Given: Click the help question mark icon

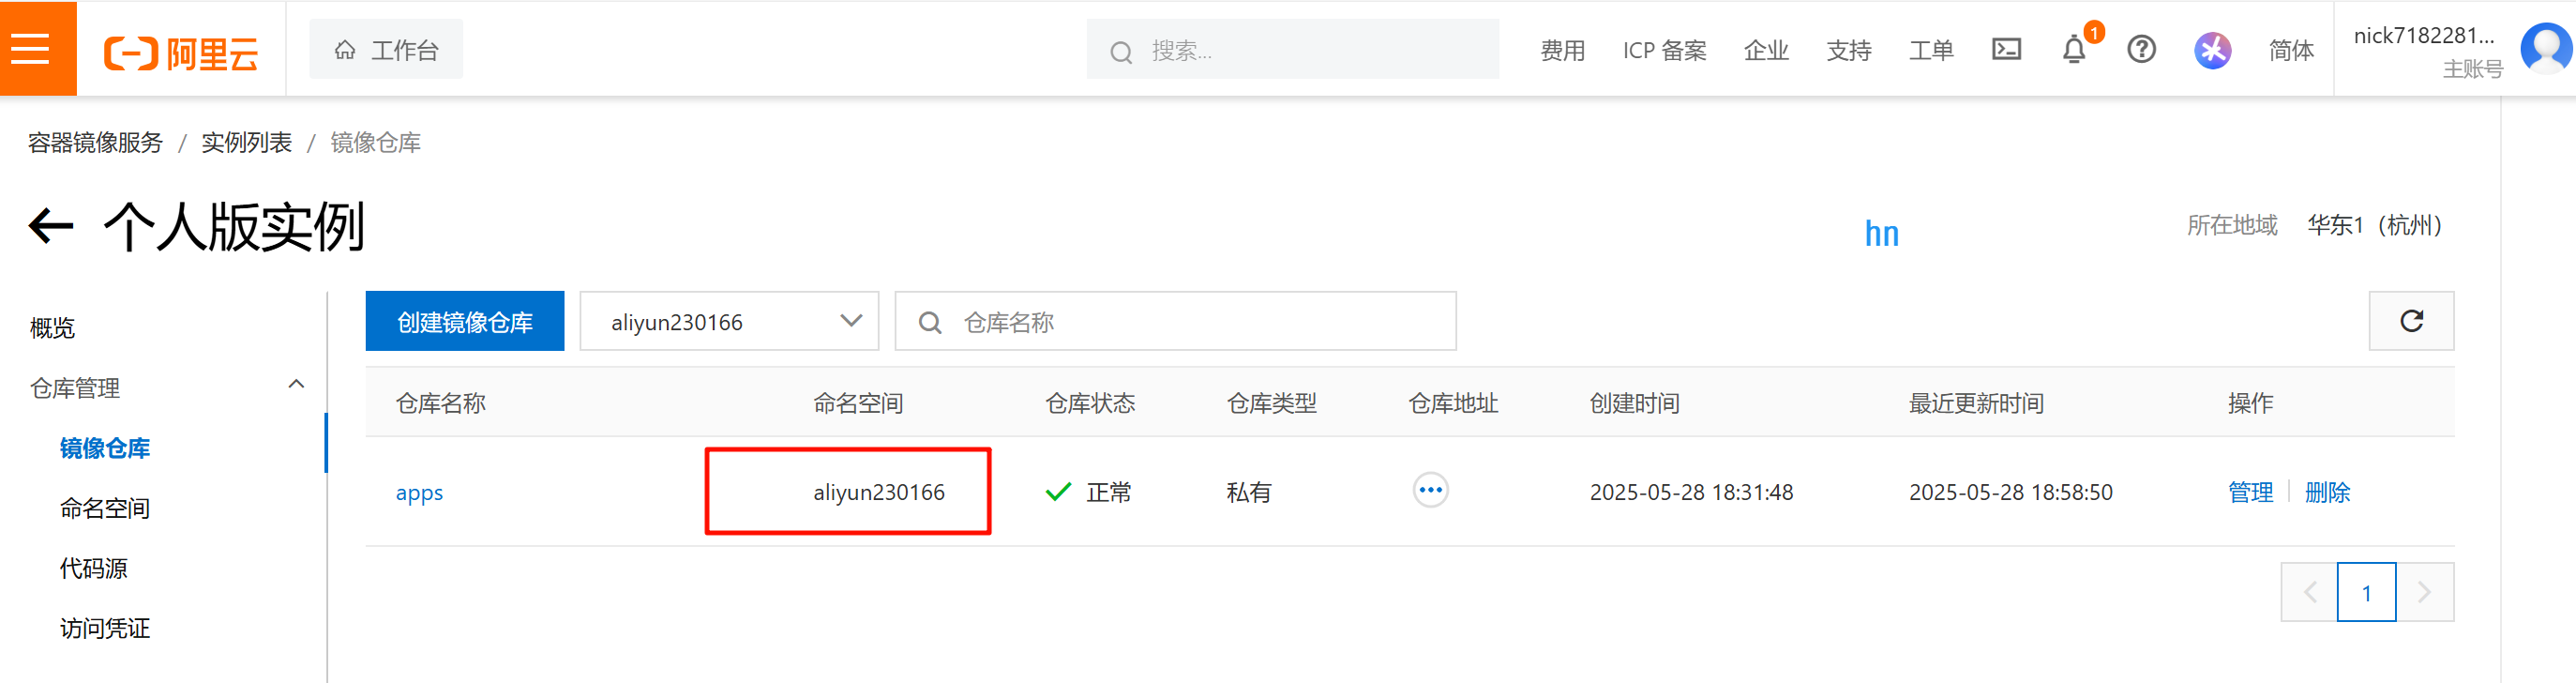Looking at the screenshot, I should (2141, 50).
